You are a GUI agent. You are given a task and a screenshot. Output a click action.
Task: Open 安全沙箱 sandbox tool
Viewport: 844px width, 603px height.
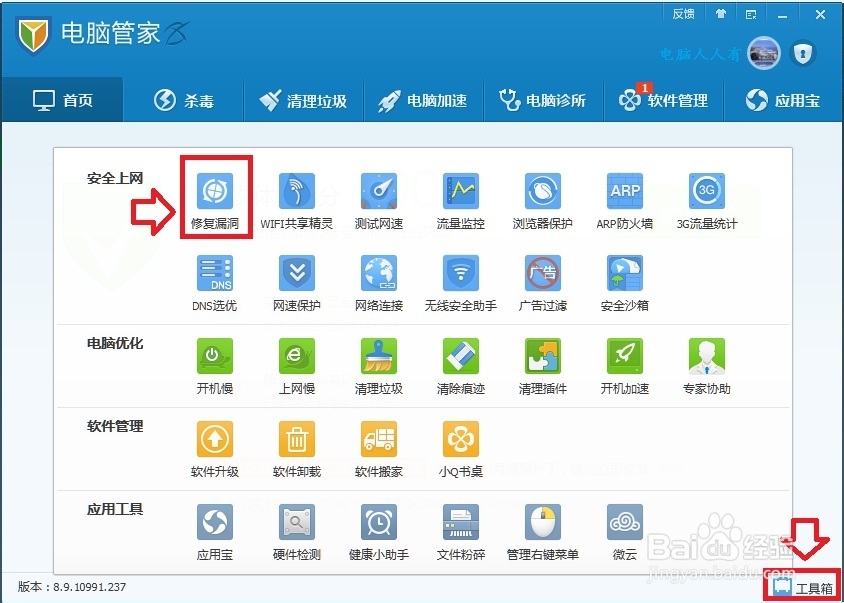coord(625,283)
